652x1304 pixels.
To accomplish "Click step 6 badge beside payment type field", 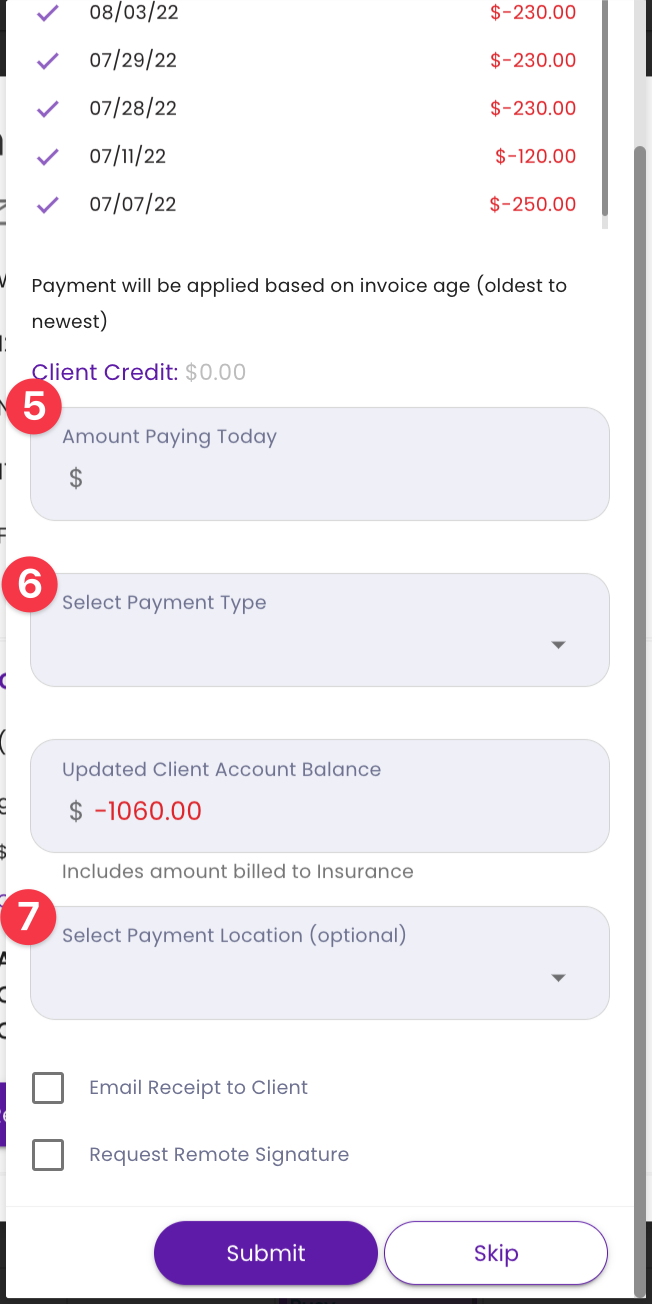I will pyautogui.click(x=29, y=585).
